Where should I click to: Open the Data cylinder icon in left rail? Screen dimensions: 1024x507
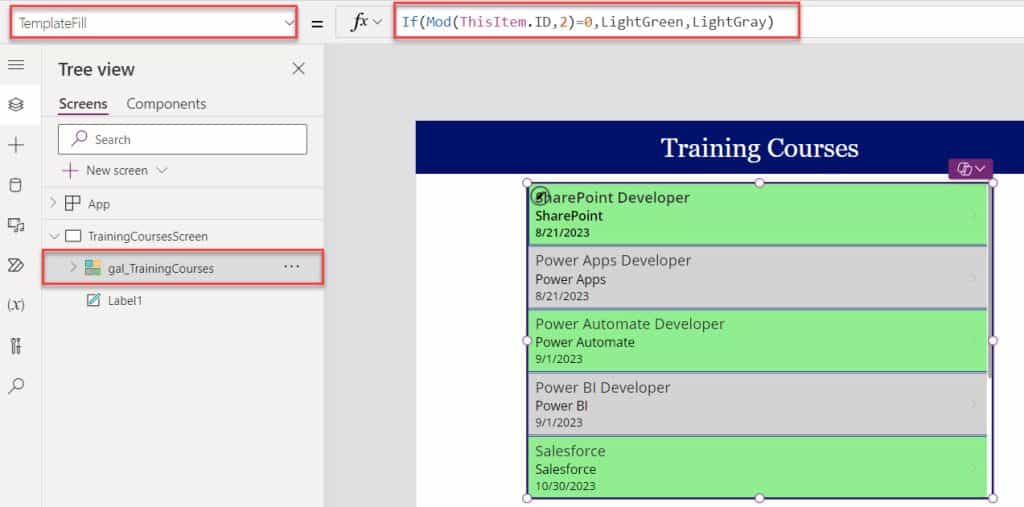[16, 186]
